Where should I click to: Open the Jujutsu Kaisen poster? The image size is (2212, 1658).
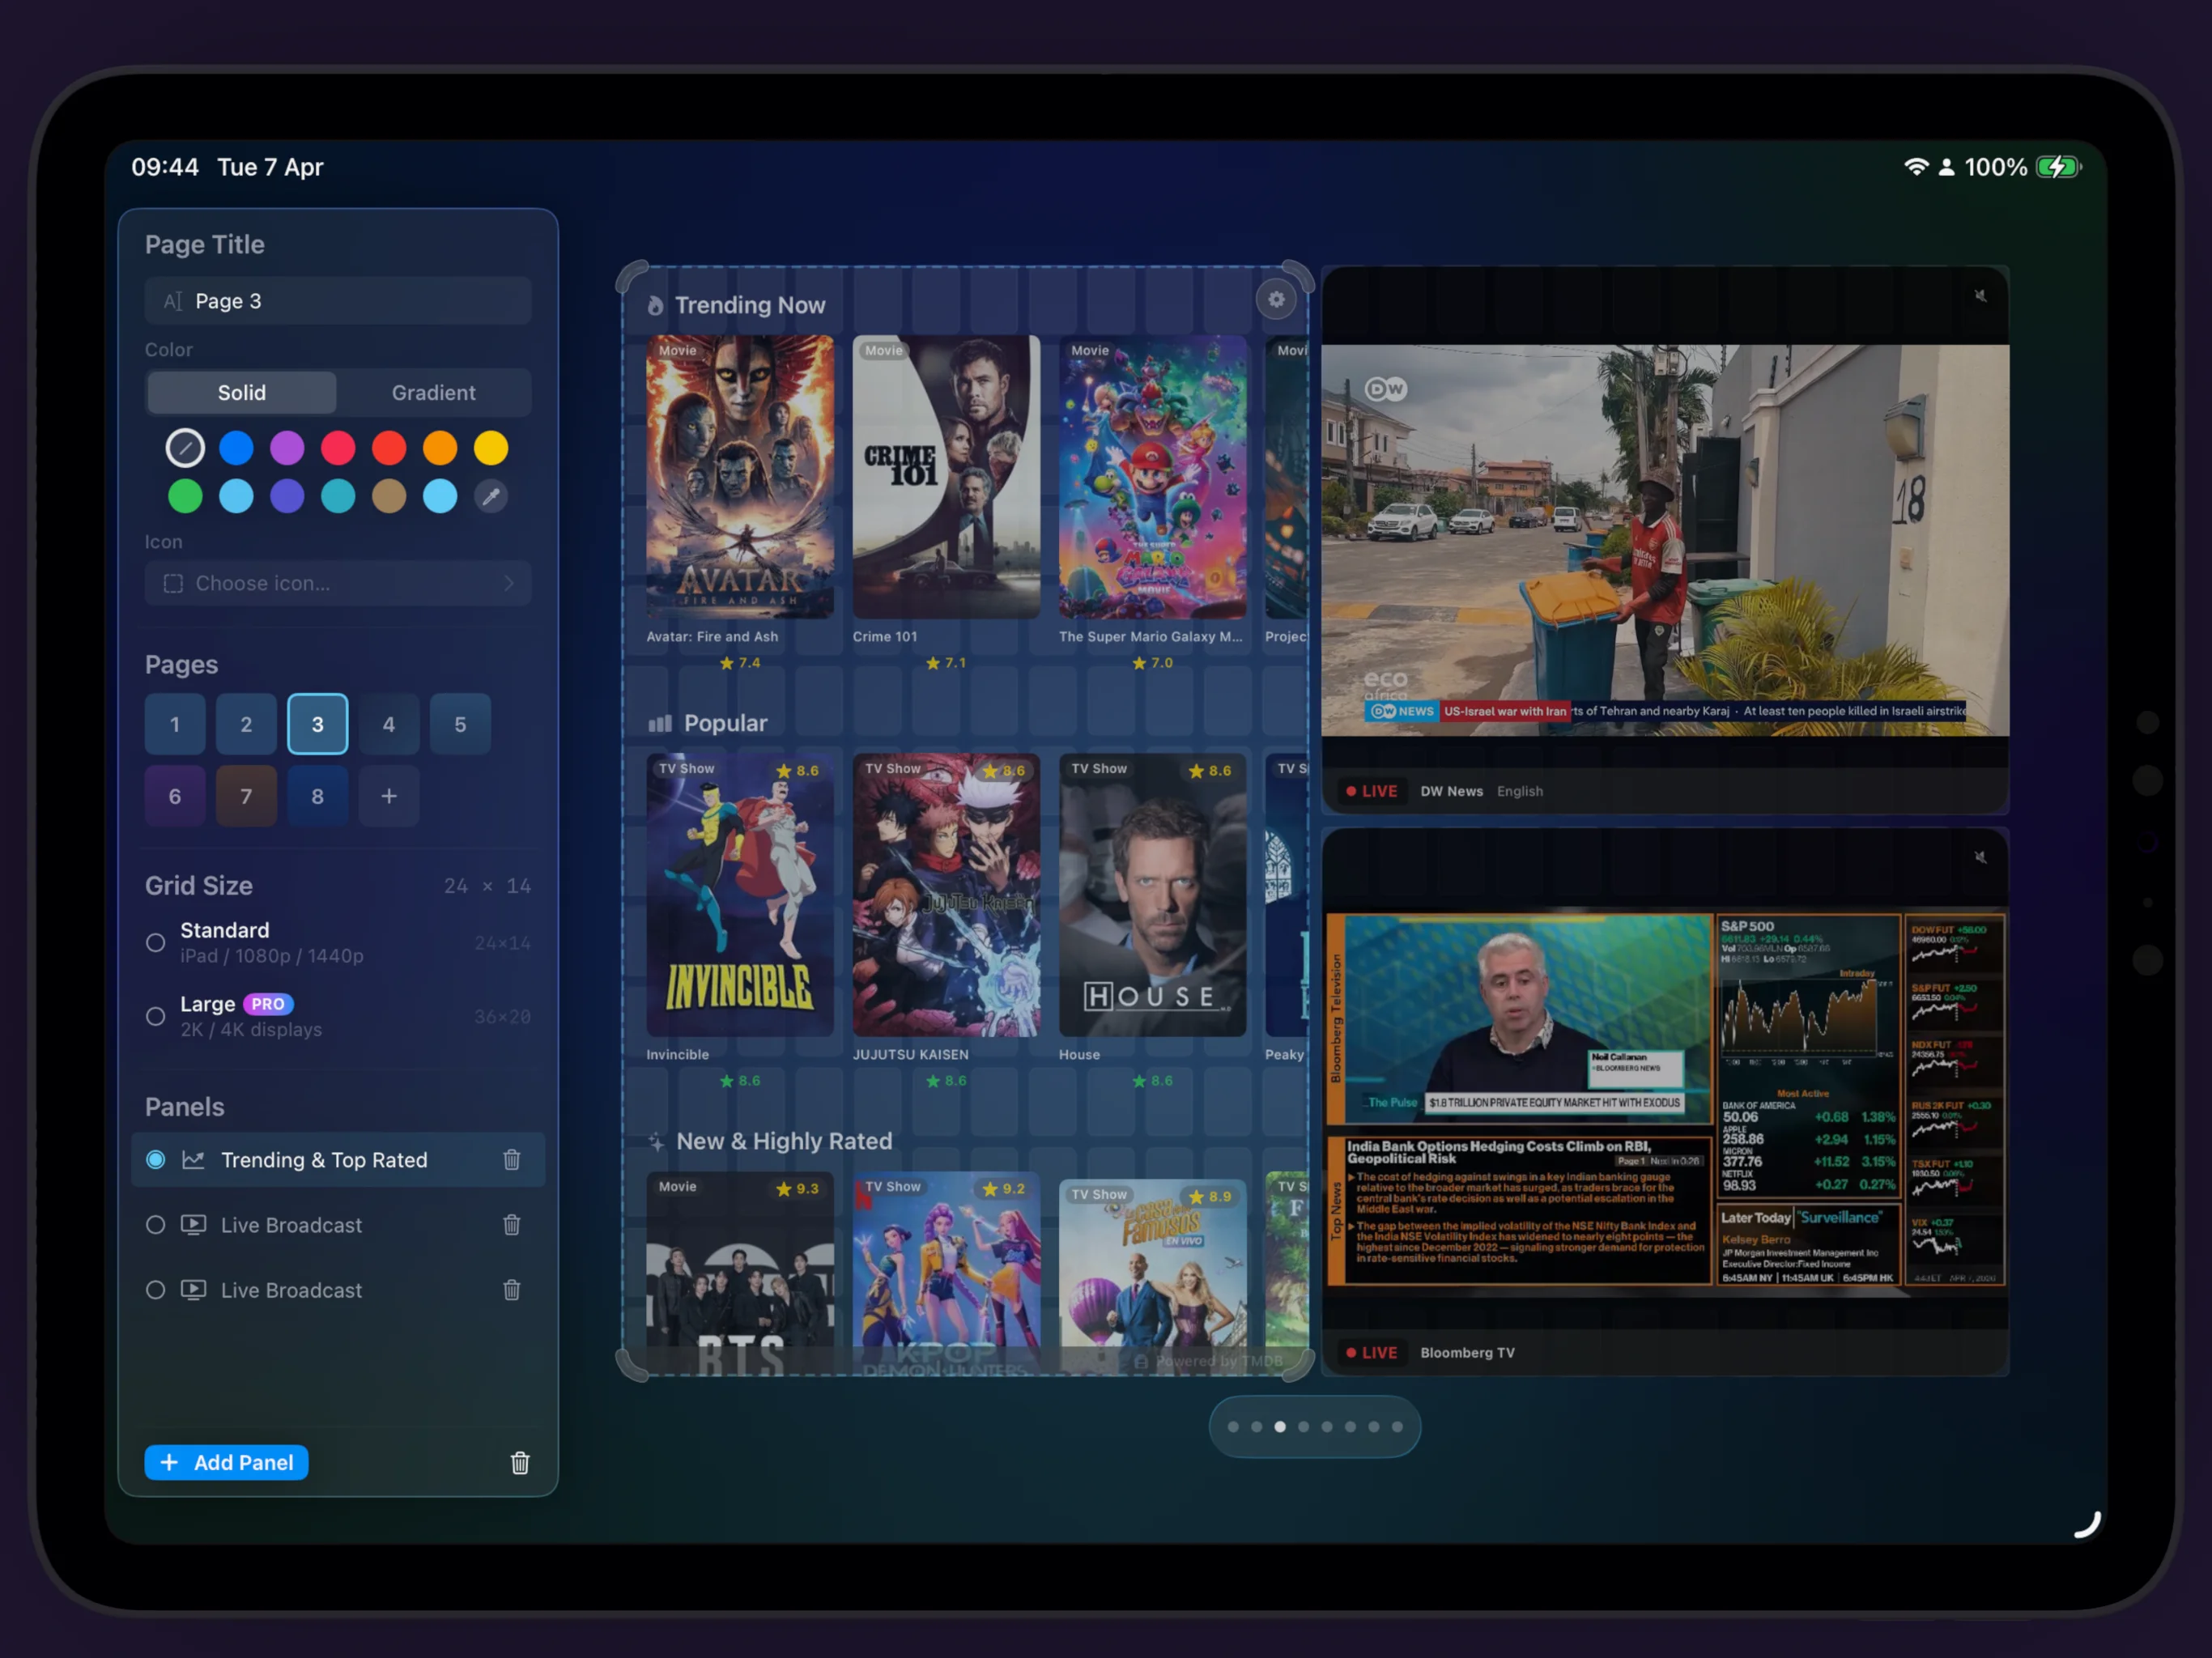(x=946, y=895)
